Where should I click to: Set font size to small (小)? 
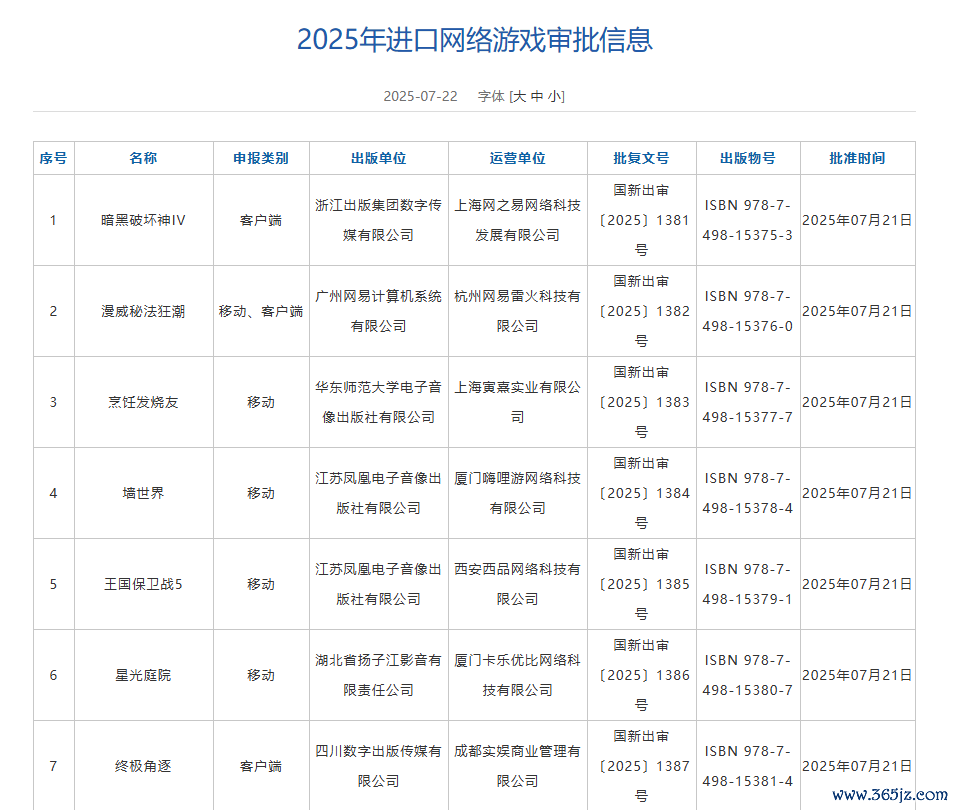click(x=554, y=96)
